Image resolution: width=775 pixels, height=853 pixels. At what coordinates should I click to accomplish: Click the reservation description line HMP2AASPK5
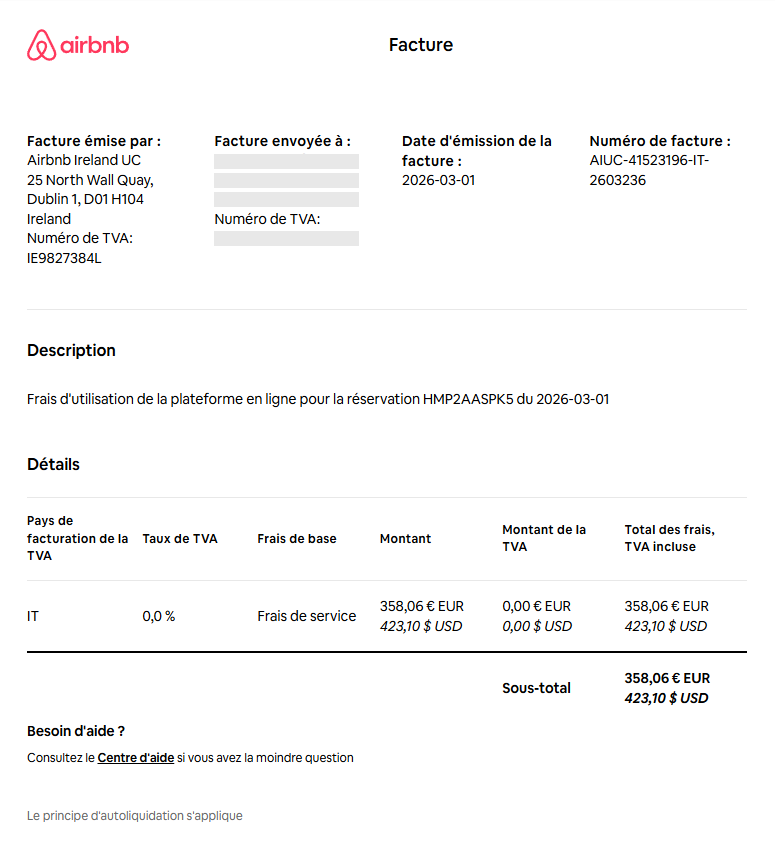318,399
